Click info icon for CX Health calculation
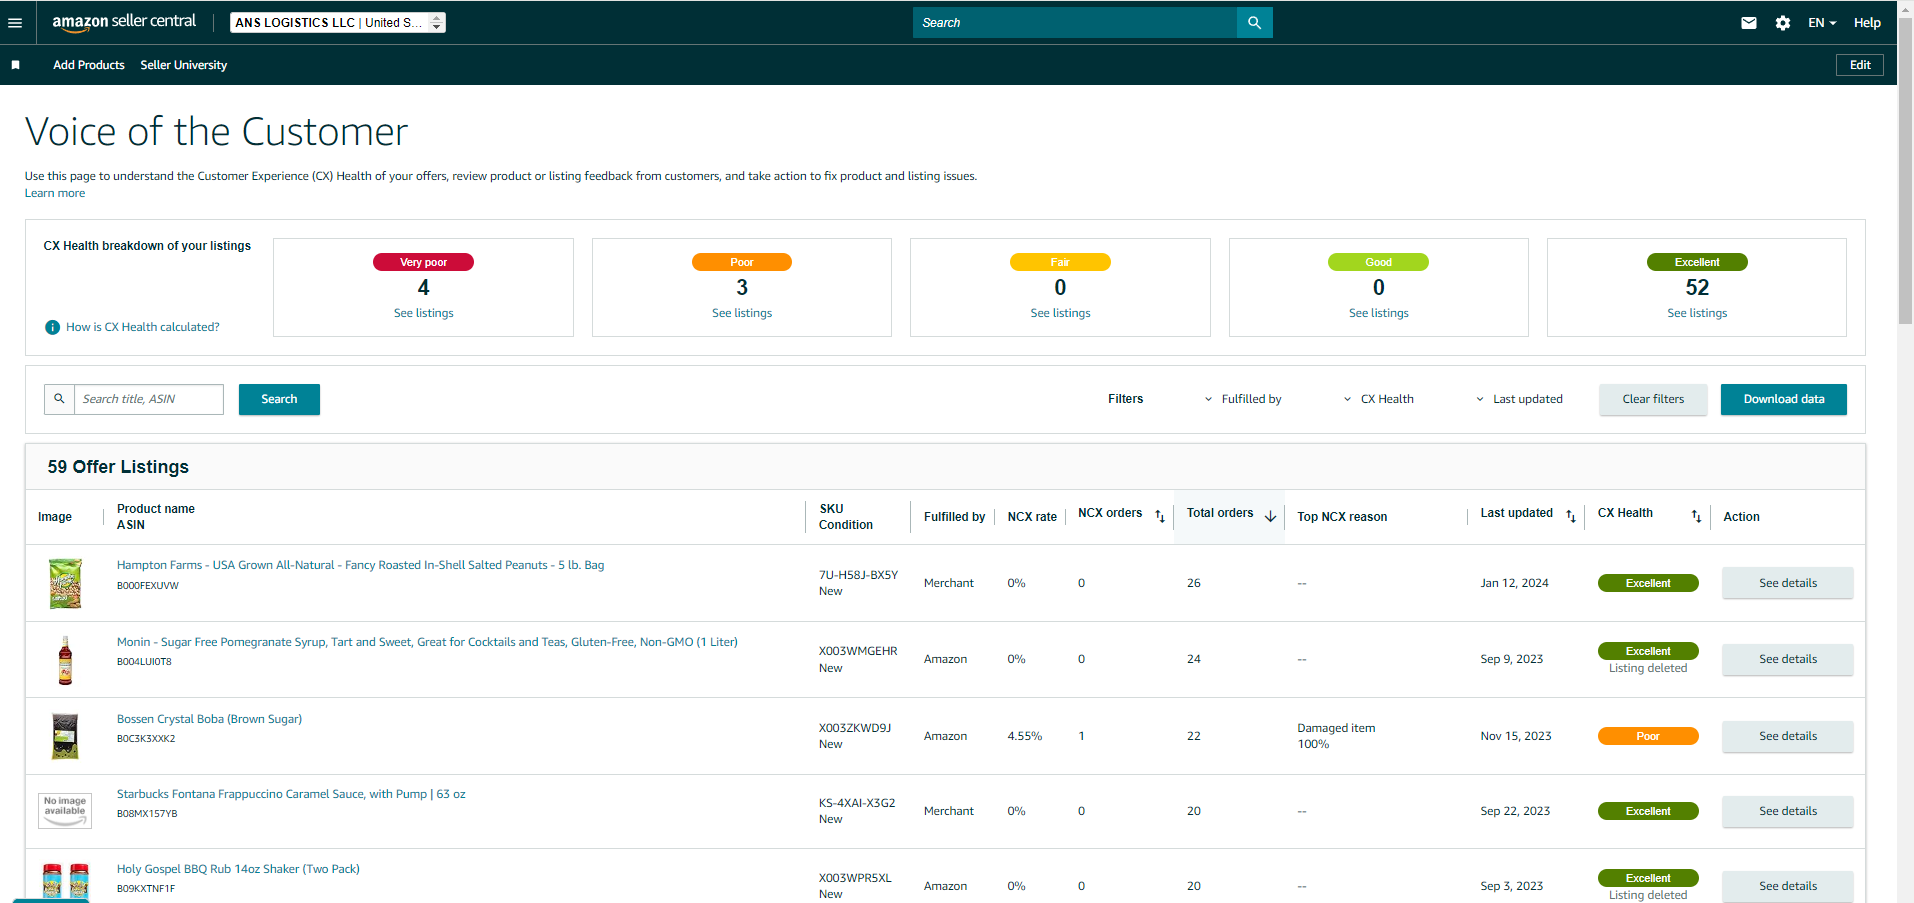Screen dimensions: 1914x903 tap(52, 327)
